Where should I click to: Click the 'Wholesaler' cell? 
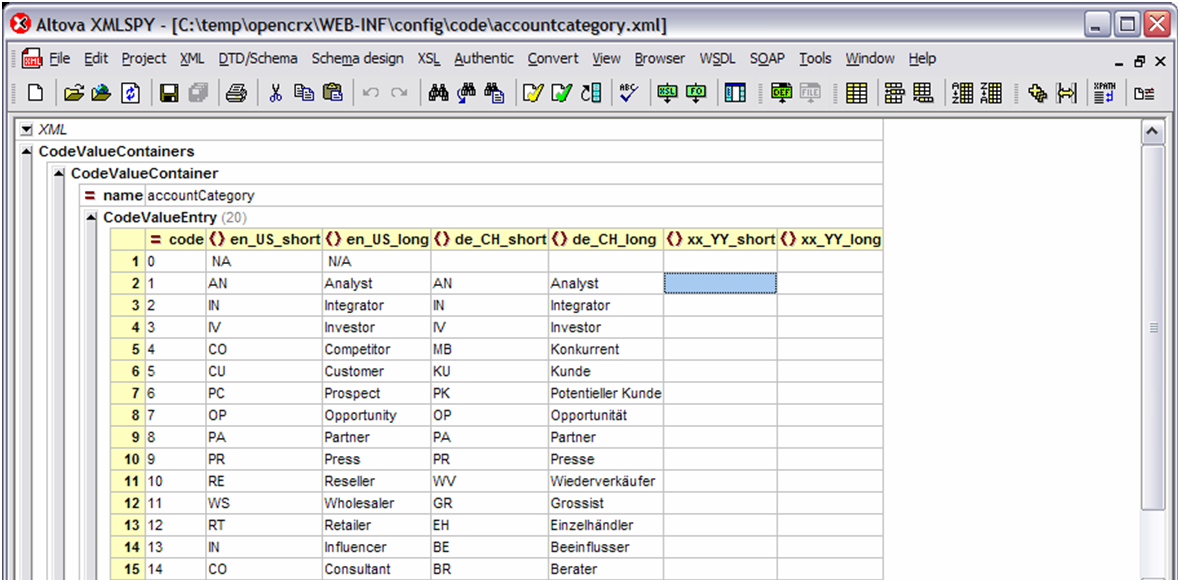tap(376, 502)
